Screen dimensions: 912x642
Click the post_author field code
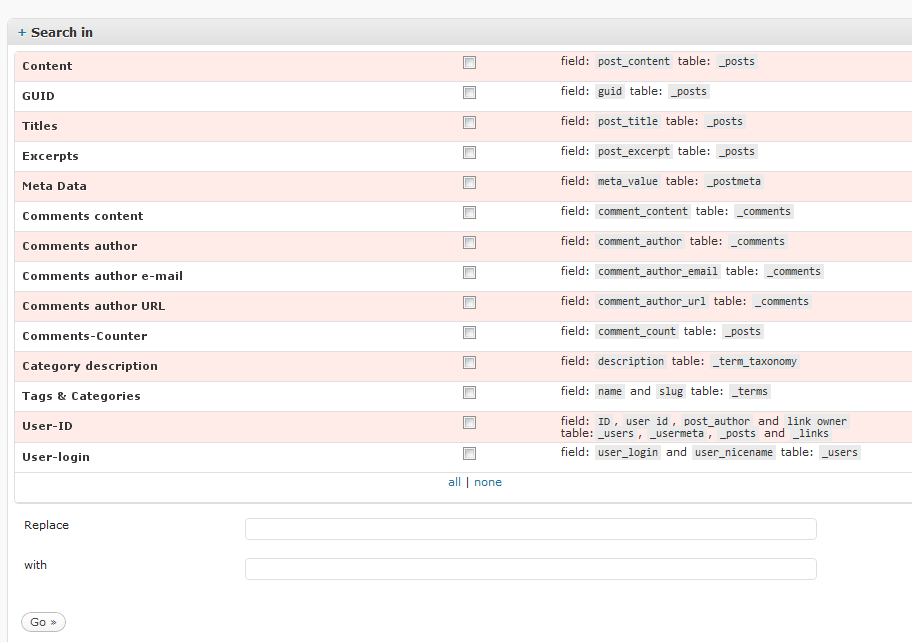click(717, 422)
